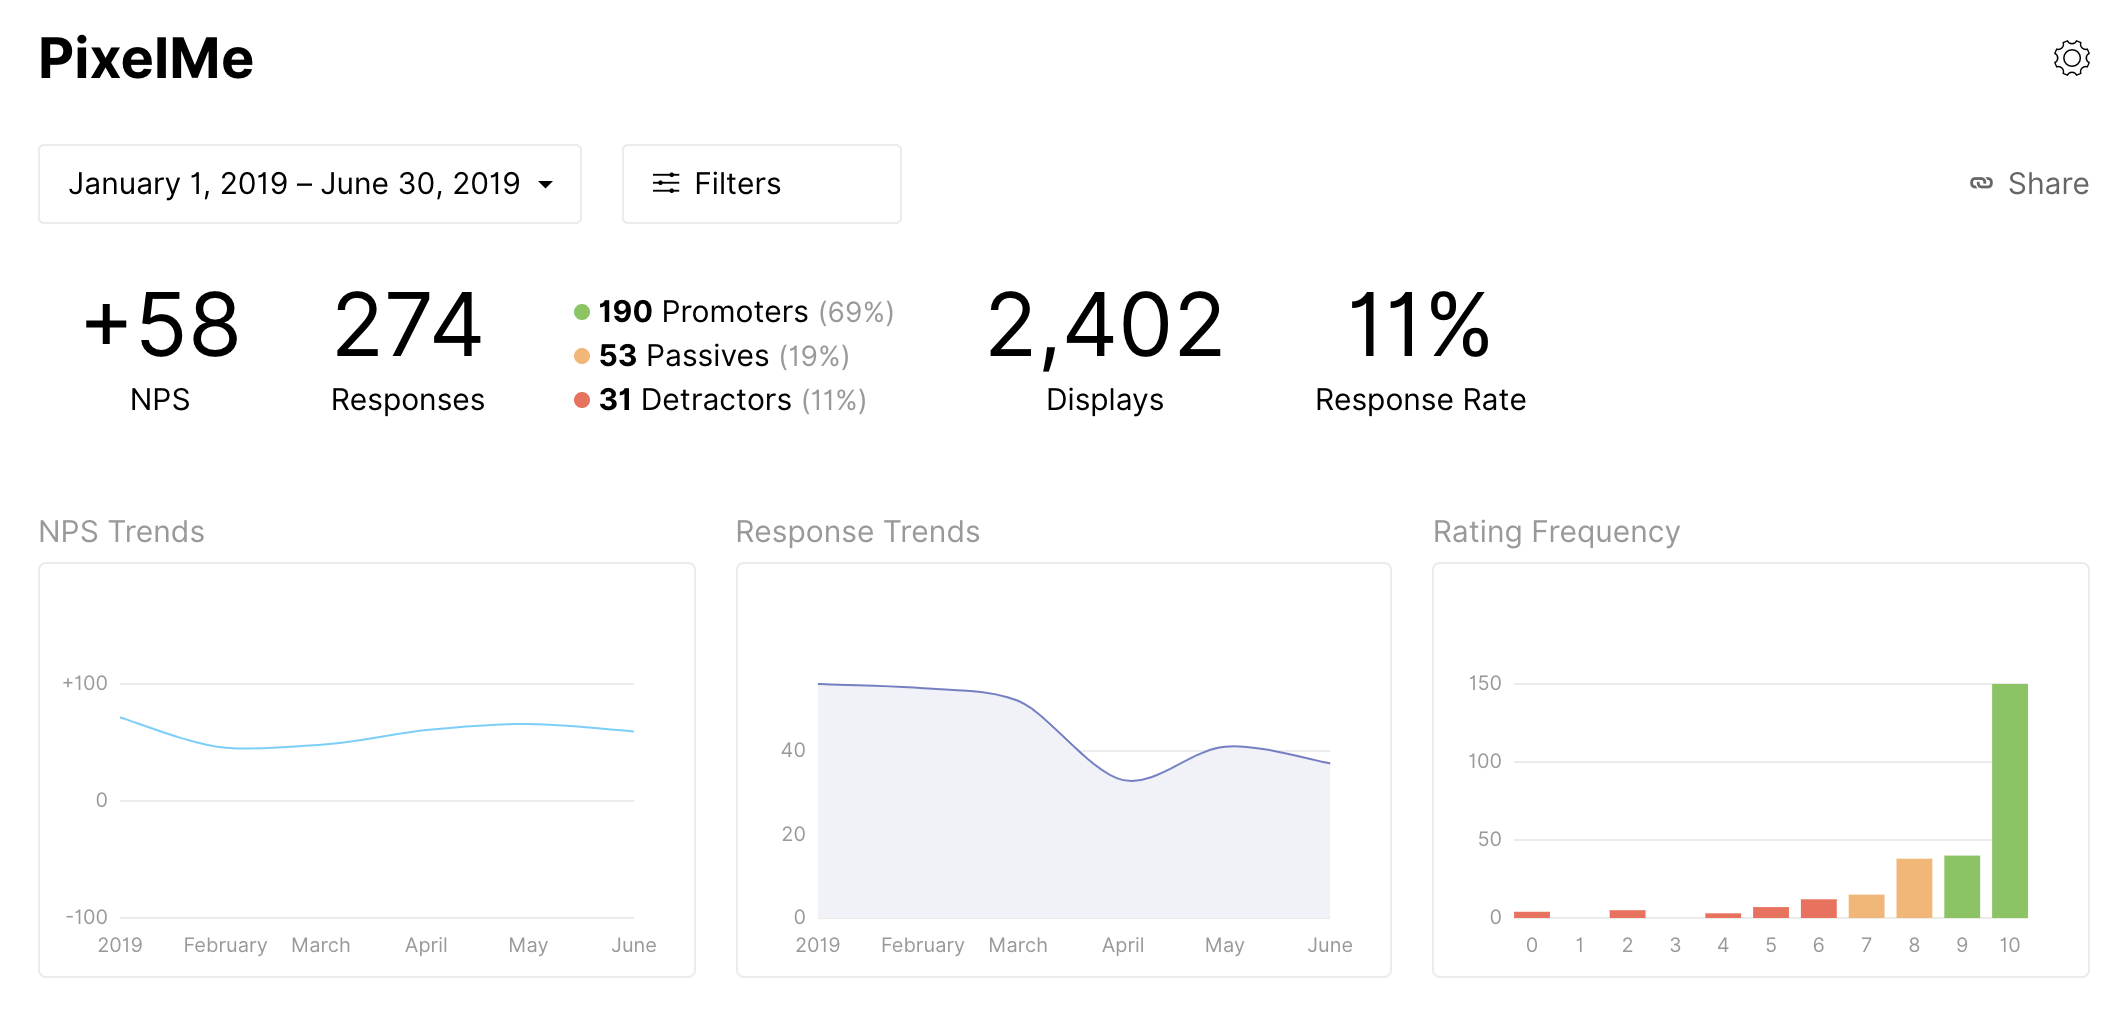
Task: Expand the date range dropdown arrow
Action: [546, 184]
